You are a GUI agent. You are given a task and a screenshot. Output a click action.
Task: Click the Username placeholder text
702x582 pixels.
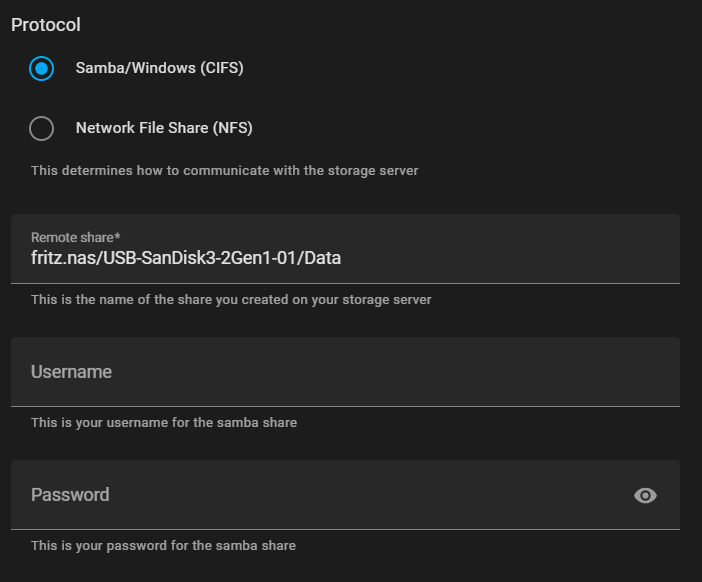click(x=71, y=372)
